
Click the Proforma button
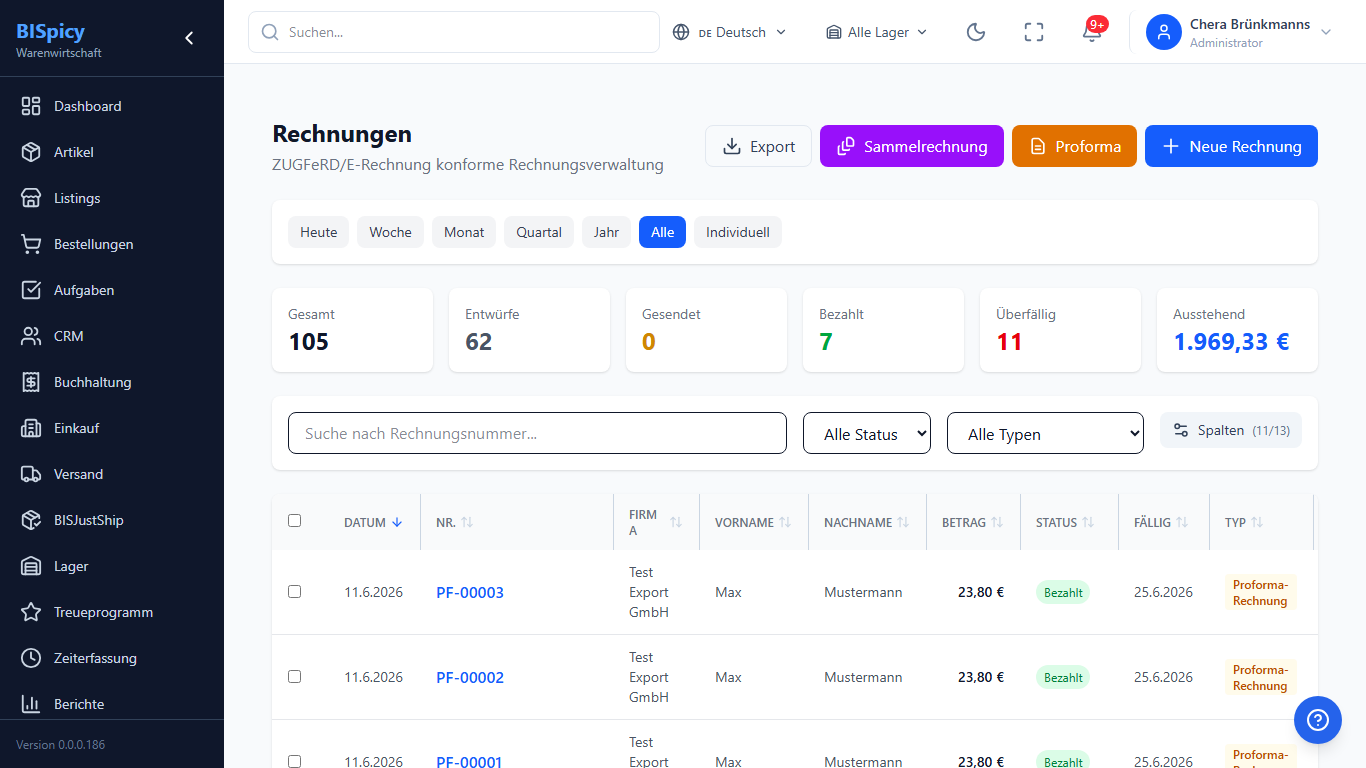point(1074,146)
